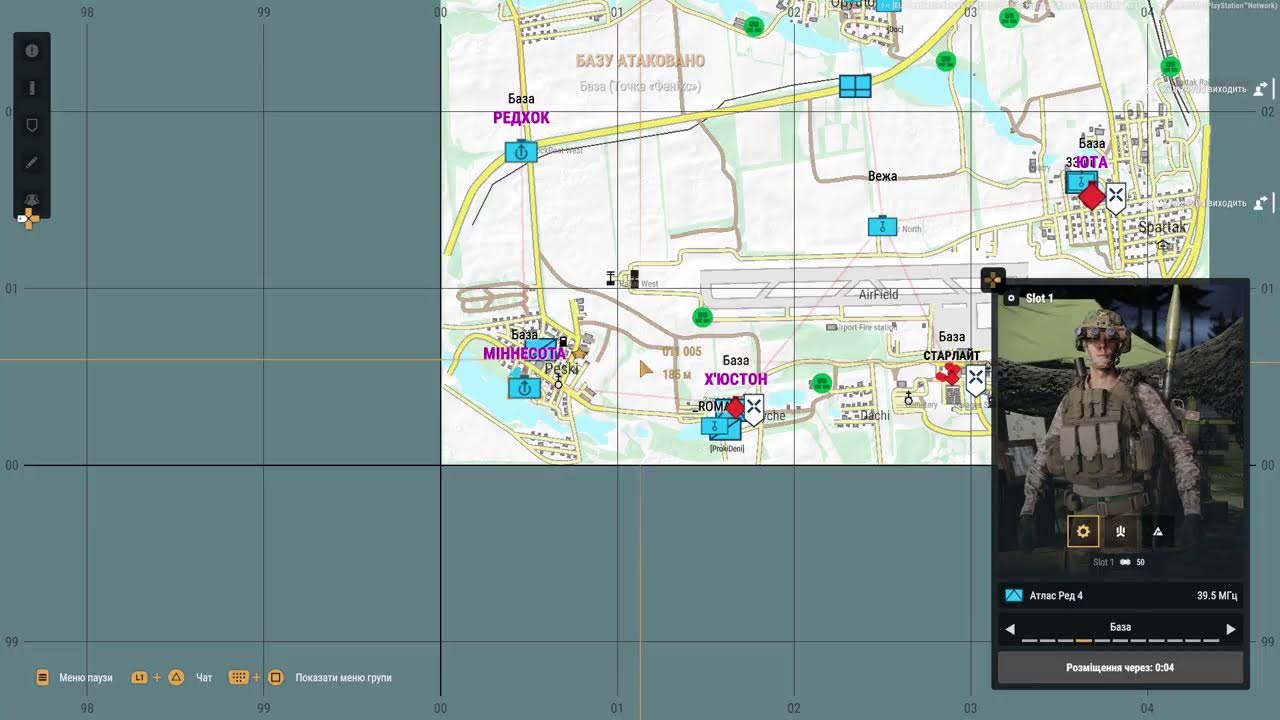1280x720 pixels.
Task: Click the green unit marker near Dachi
Action: click(822, 383)
